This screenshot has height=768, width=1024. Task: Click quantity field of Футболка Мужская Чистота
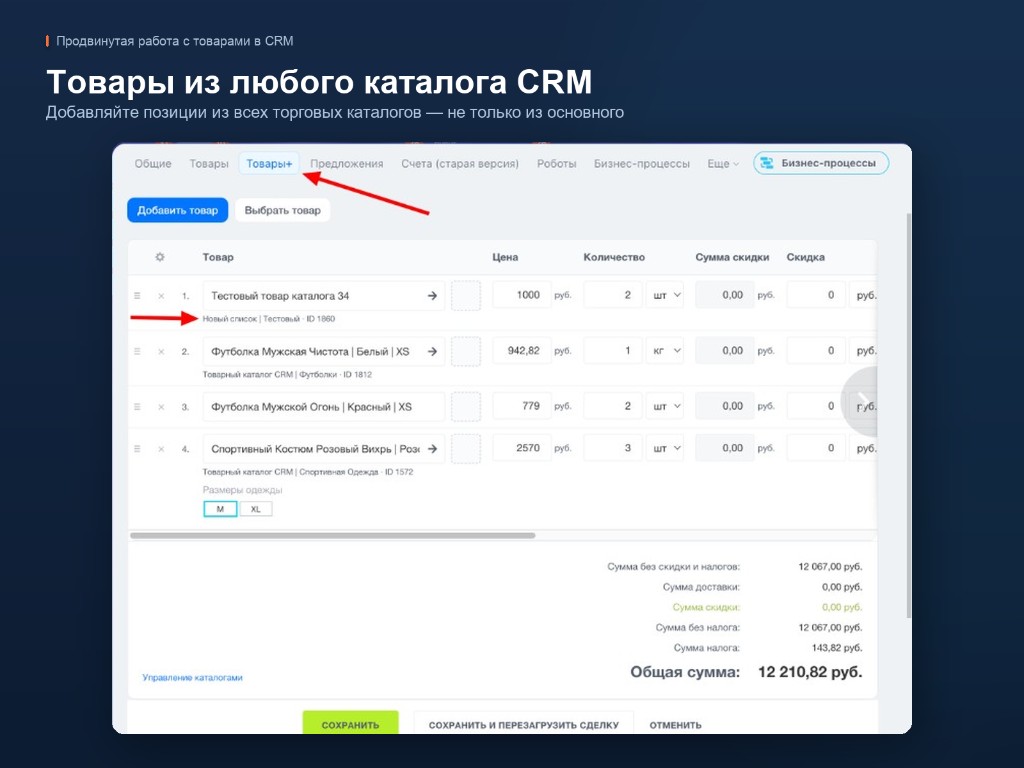click(x=613, y=351)
